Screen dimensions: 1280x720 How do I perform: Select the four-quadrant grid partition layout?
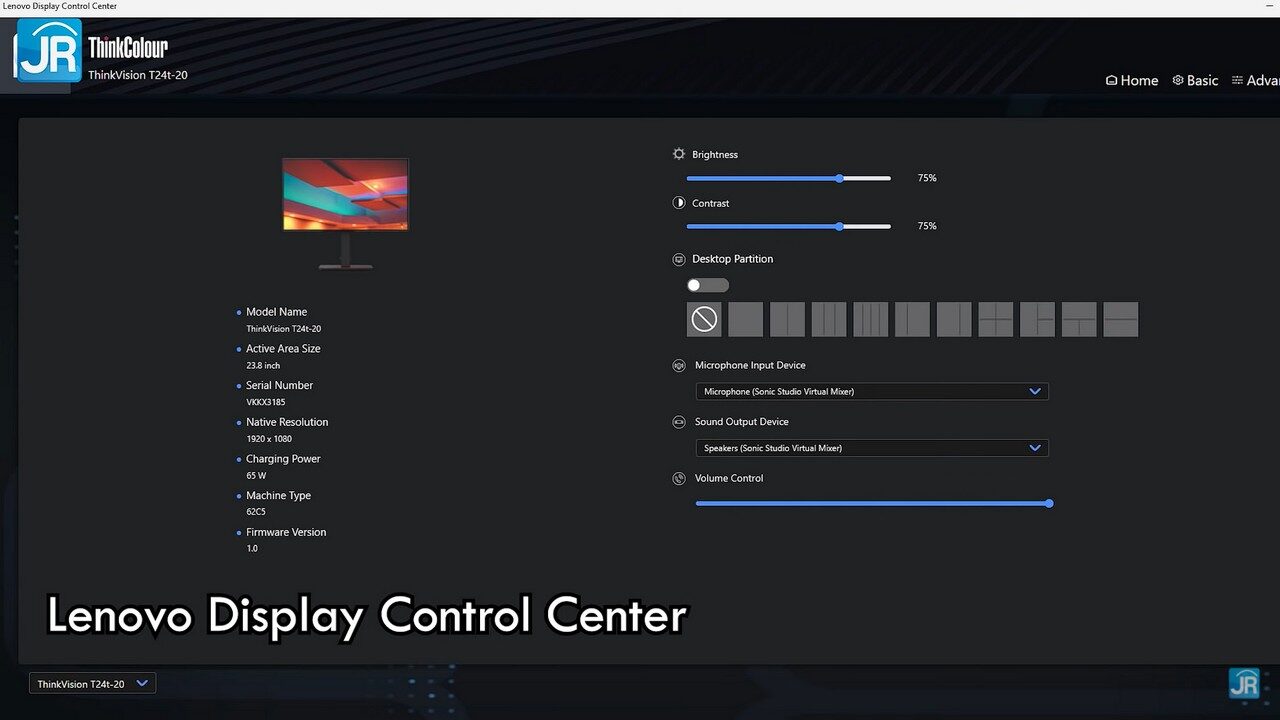click(x=996, y=320)
